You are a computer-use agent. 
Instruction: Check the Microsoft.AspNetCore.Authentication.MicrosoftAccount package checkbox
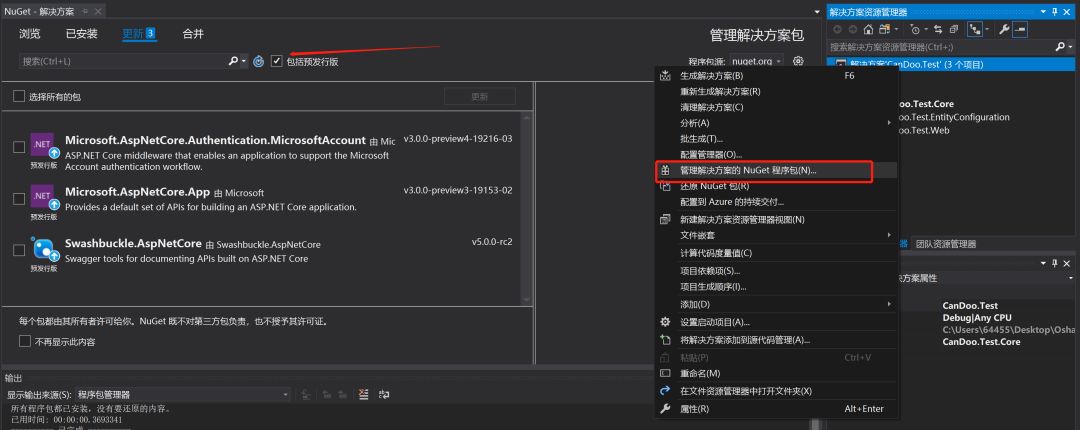[x=19, y=147]
